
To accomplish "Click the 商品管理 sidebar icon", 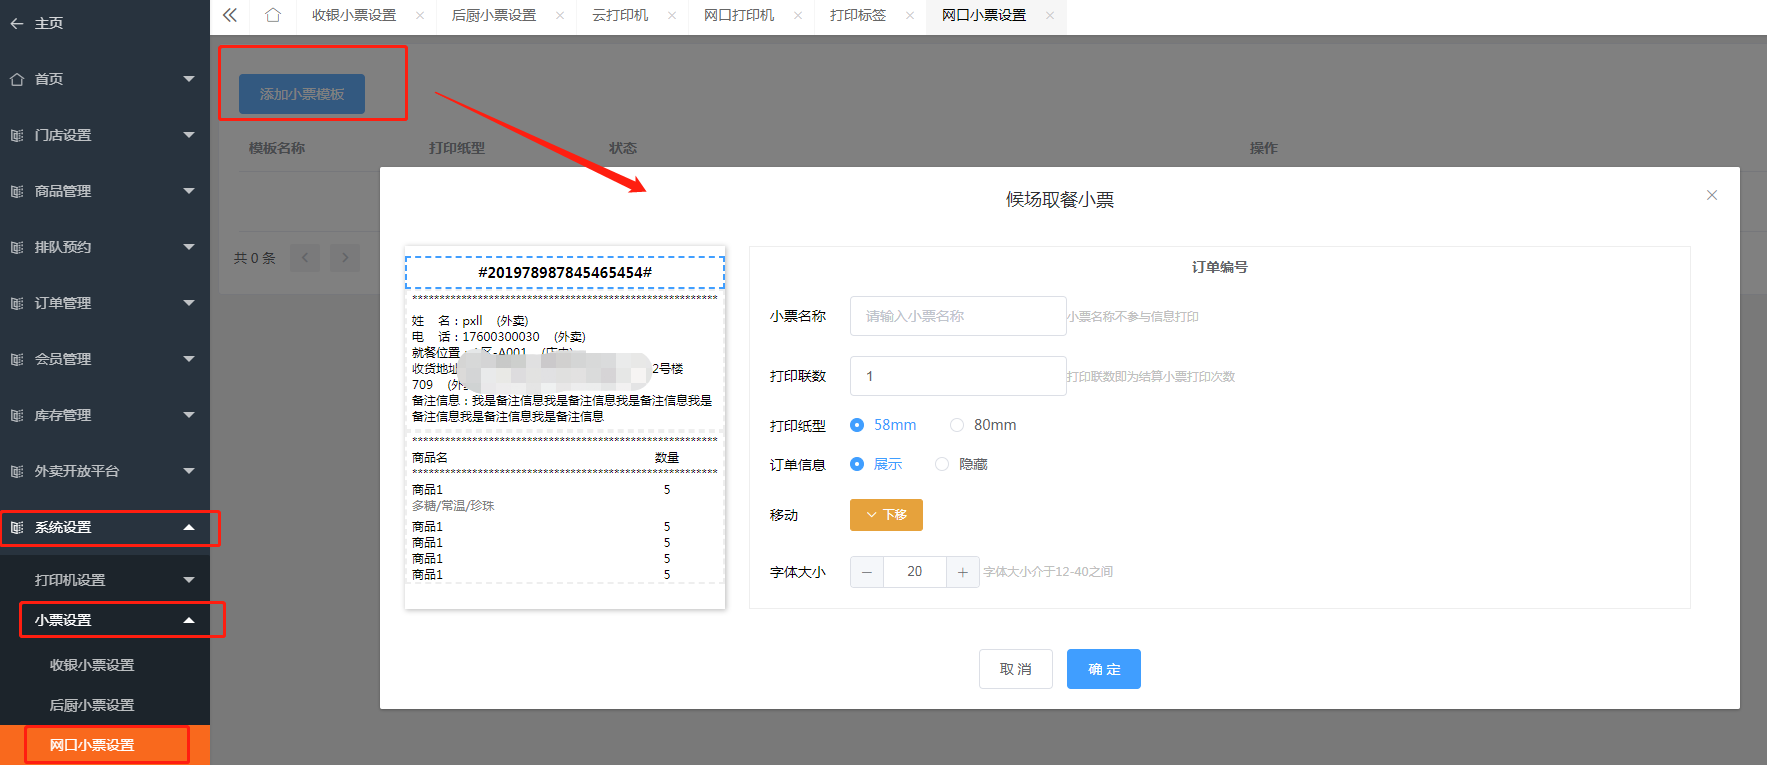I will tap(17, 191).
